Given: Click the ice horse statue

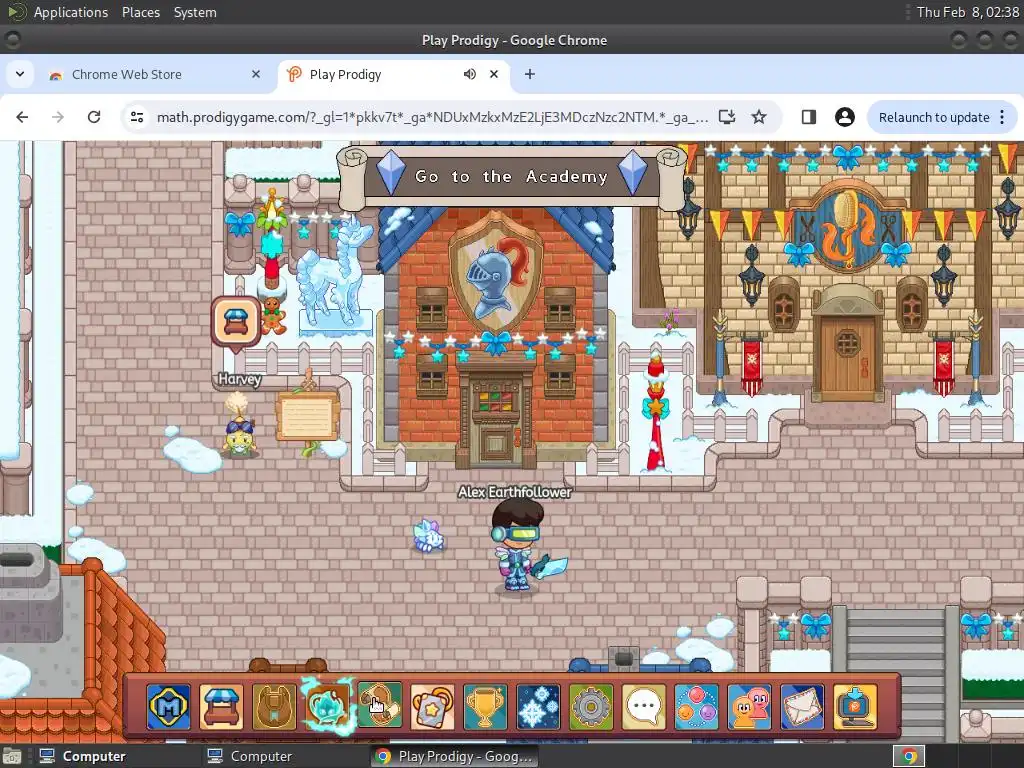Looking at the screenshot, I should 334,277.
